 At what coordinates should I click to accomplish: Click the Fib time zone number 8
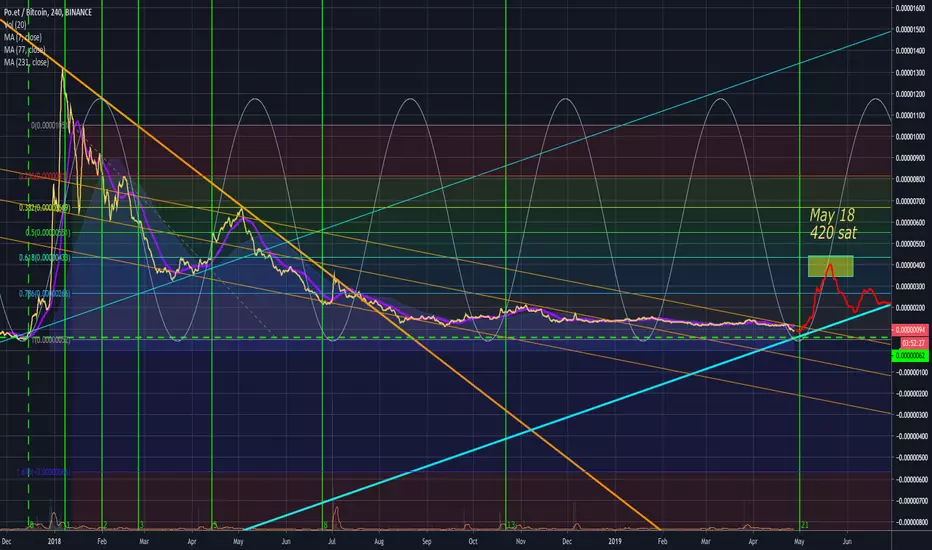pyautogui.click(x=326, y=525)
